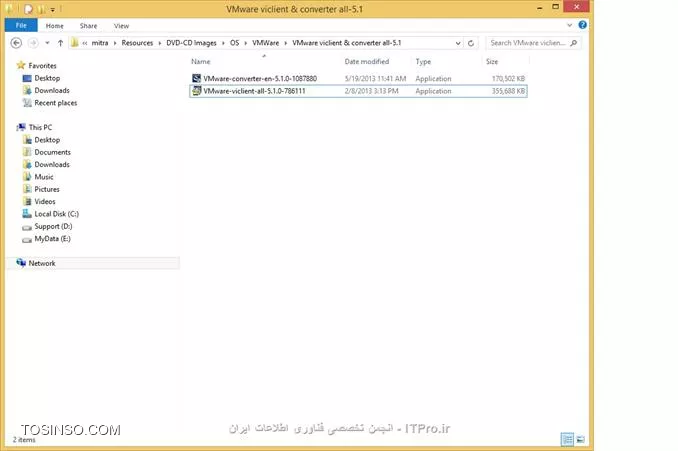
Task: Open the Quick Access Toolbar customize dropdown
Action: [x=52, y=9]
